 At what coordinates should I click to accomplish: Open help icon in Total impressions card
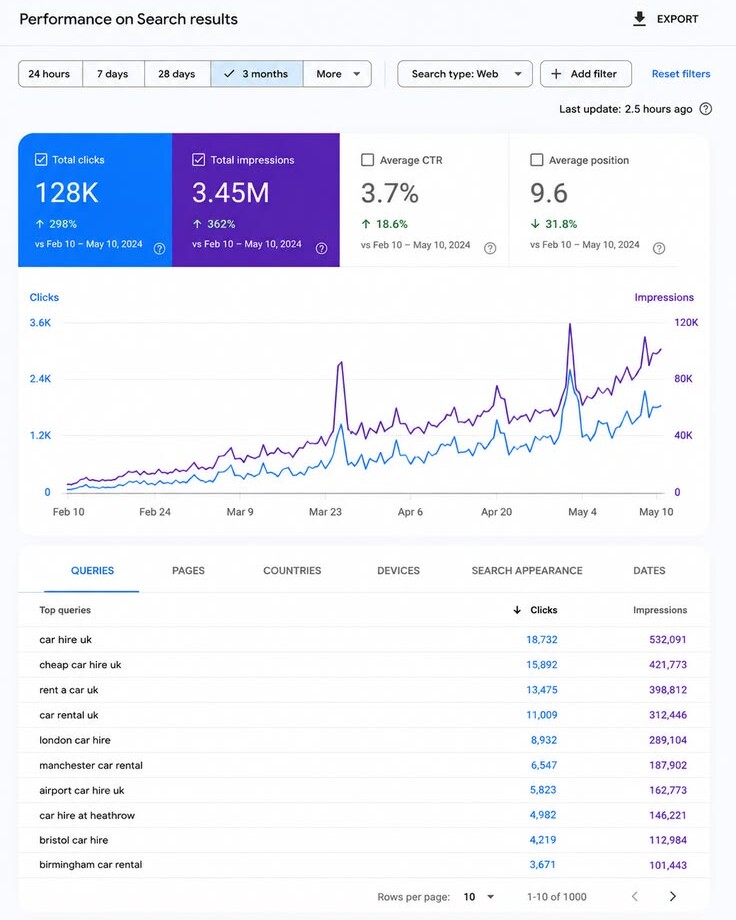tap(321, 248)
